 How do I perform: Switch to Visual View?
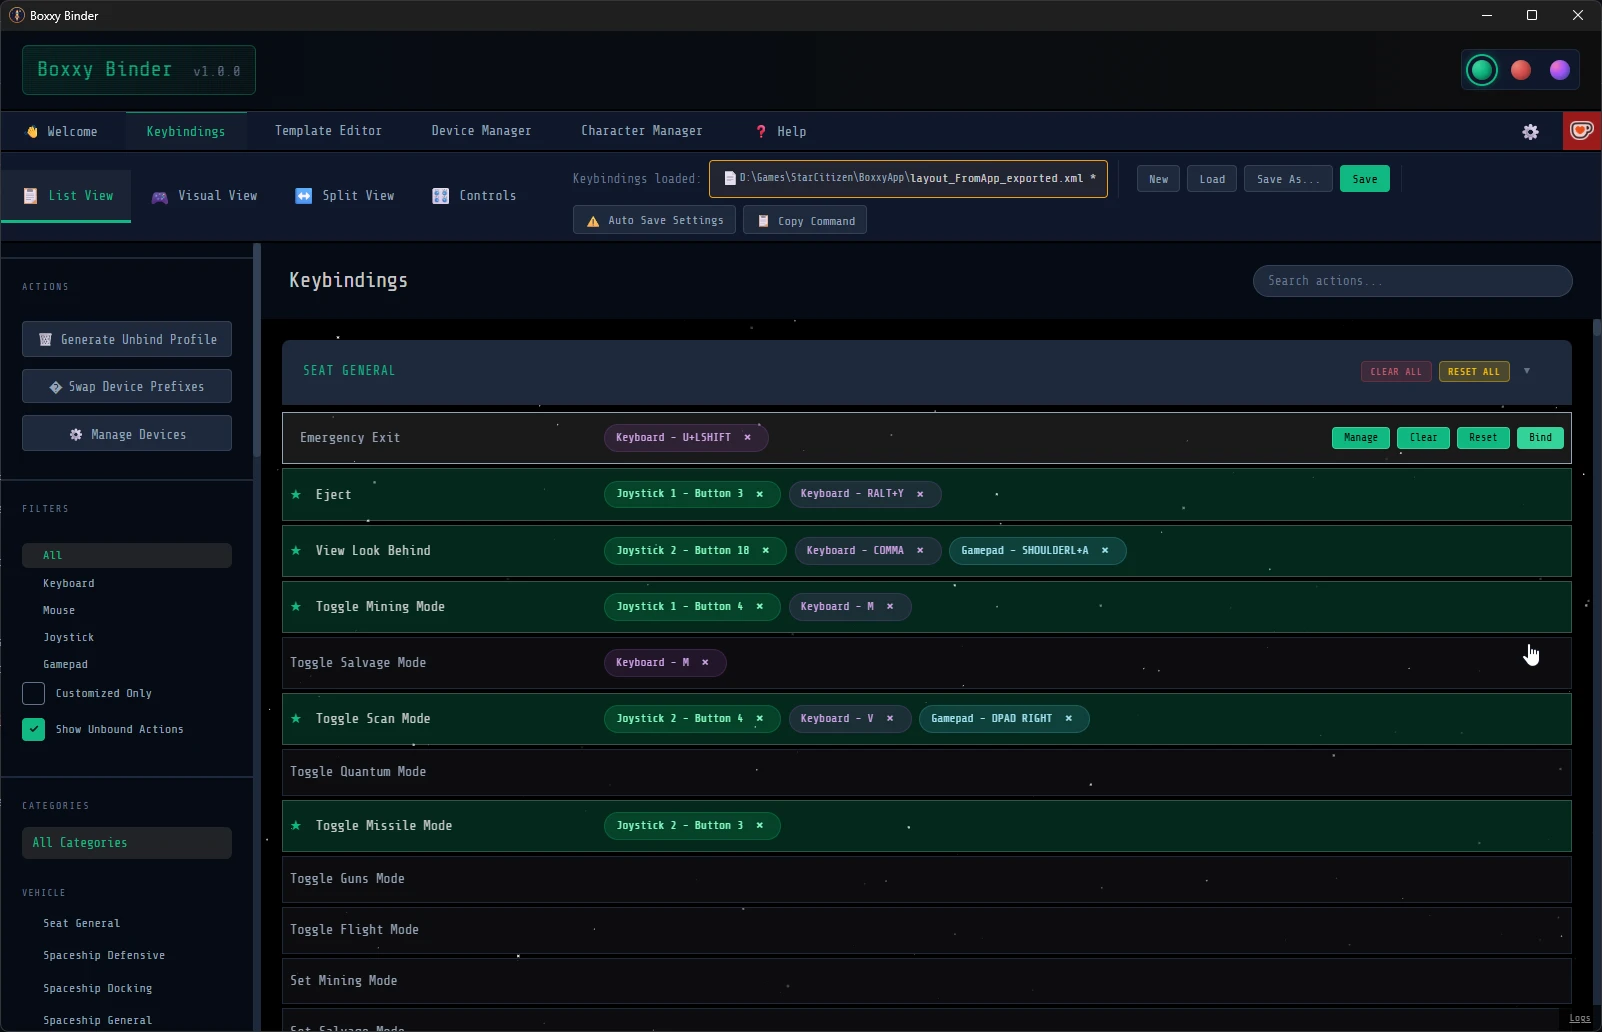click(205, 196)
